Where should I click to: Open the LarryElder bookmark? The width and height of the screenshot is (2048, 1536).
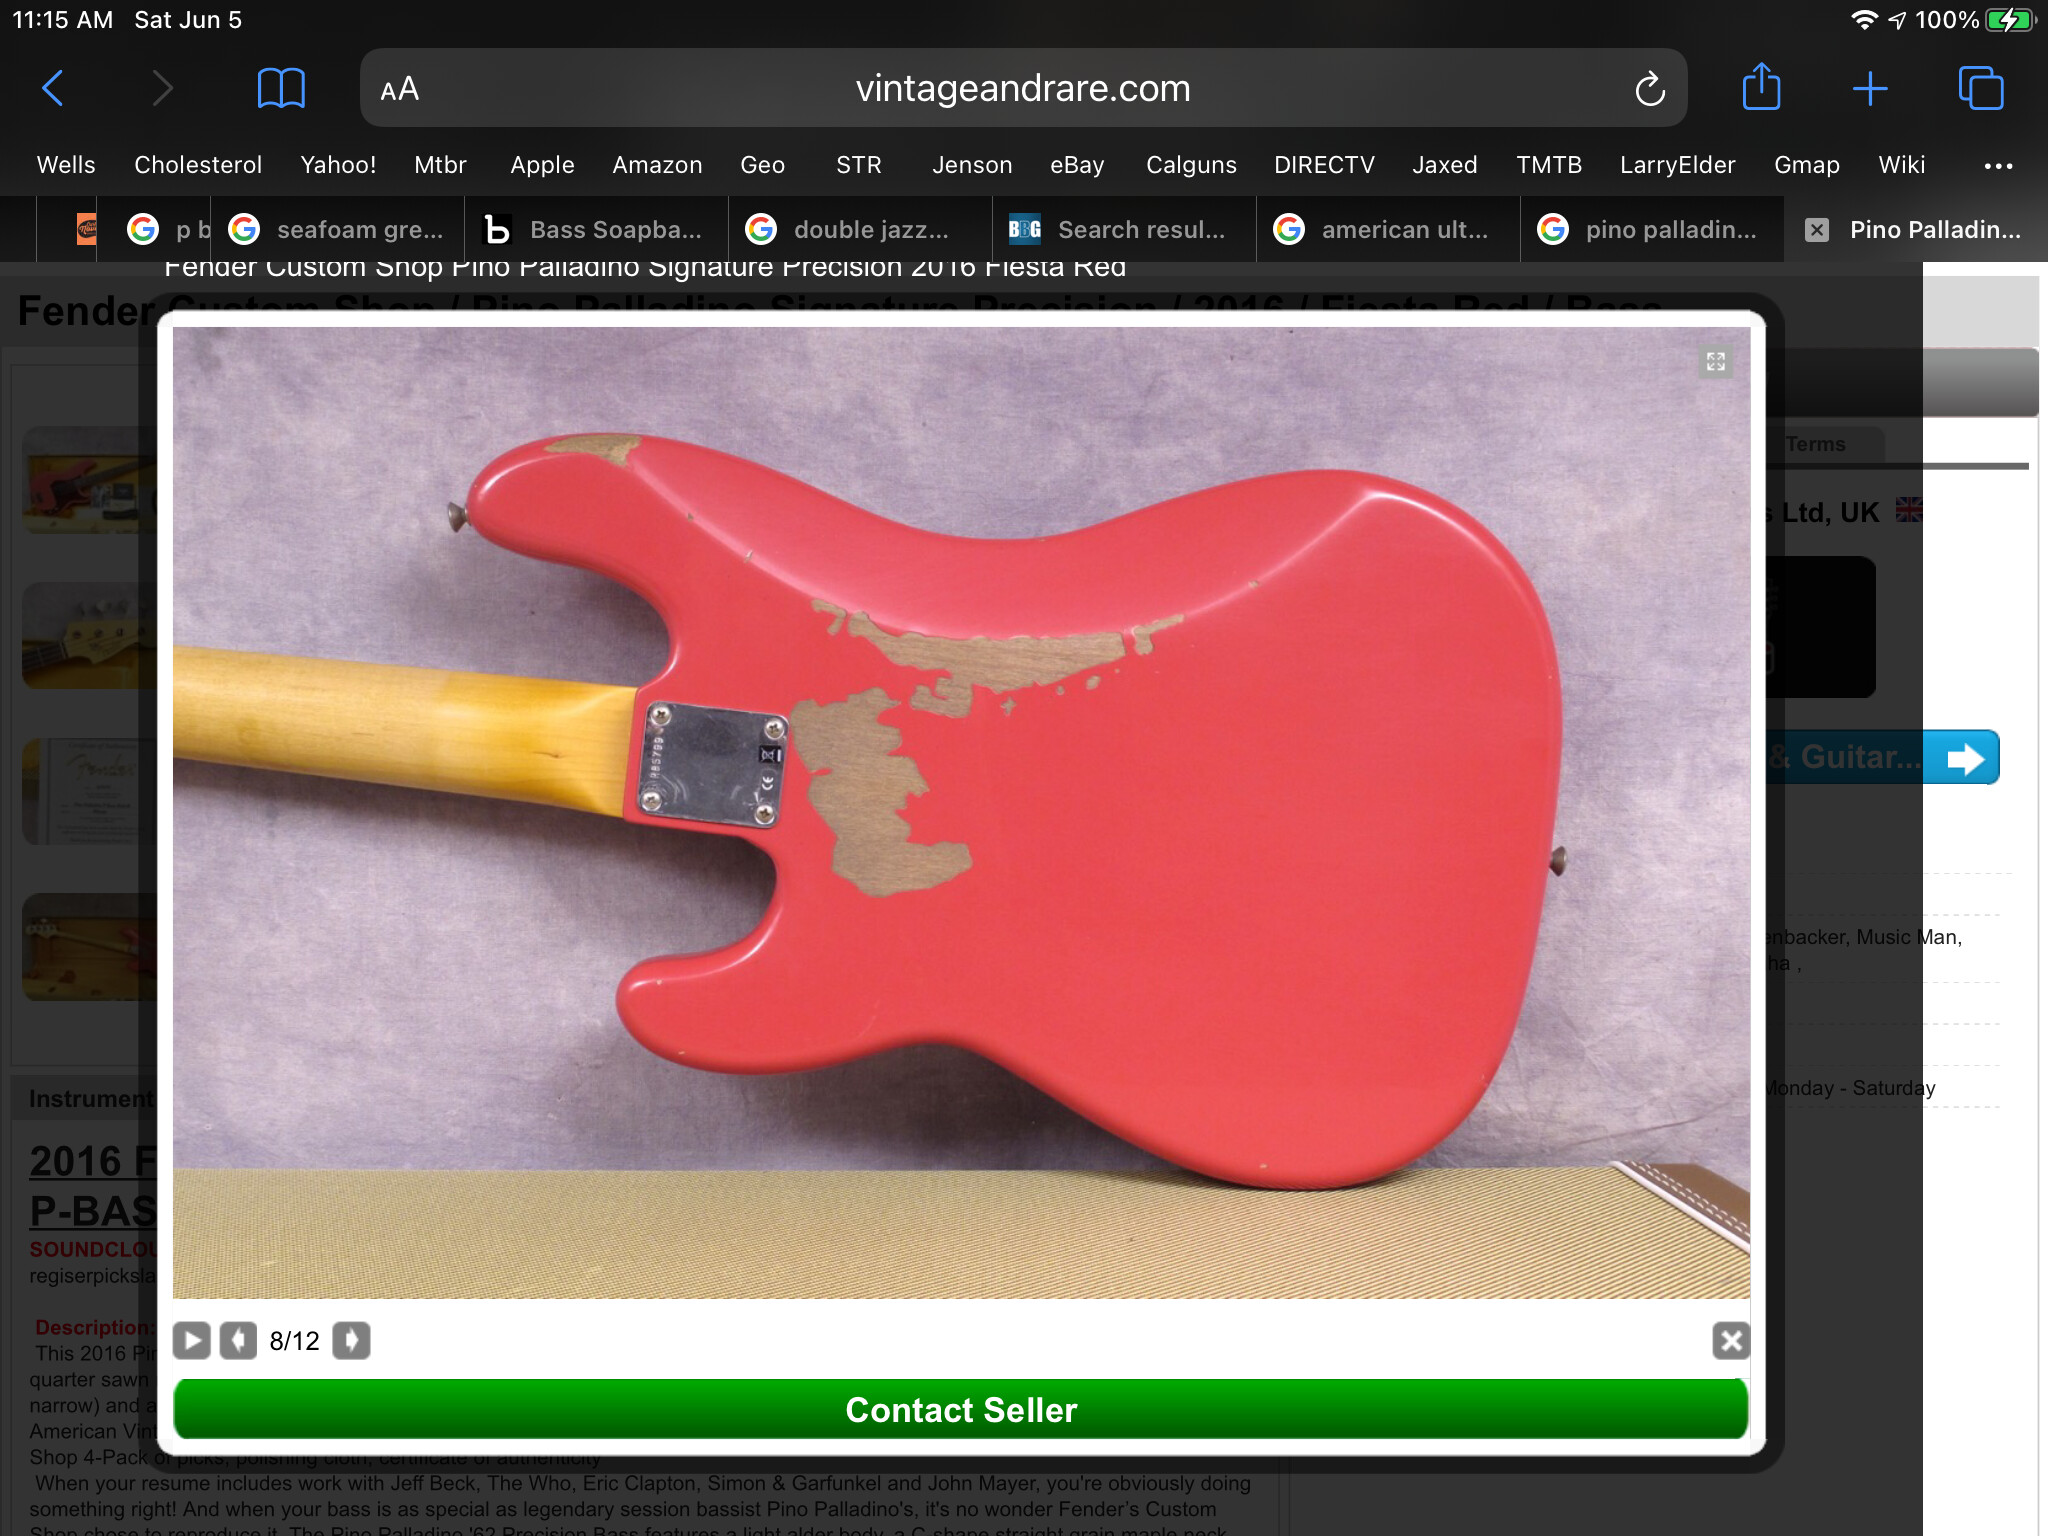(1677, 165)
